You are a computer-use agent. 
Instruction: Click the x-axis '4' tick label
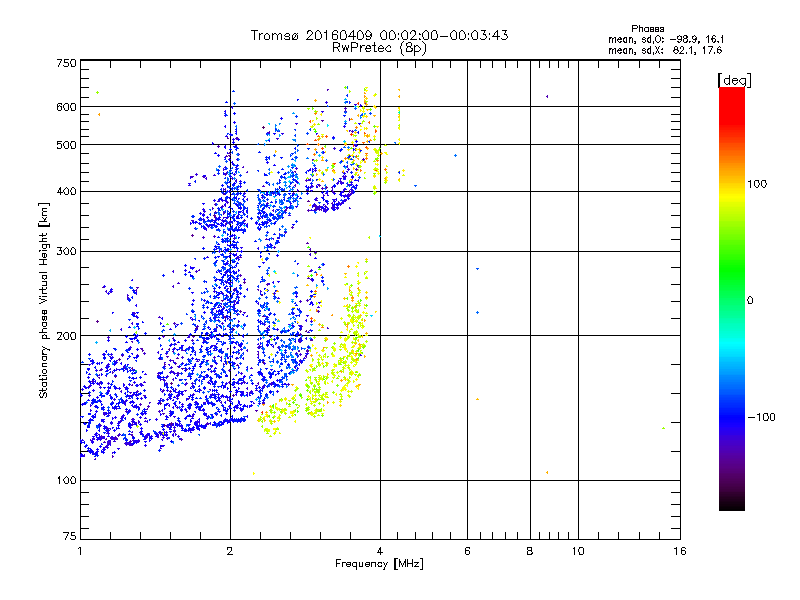point(380,551)
